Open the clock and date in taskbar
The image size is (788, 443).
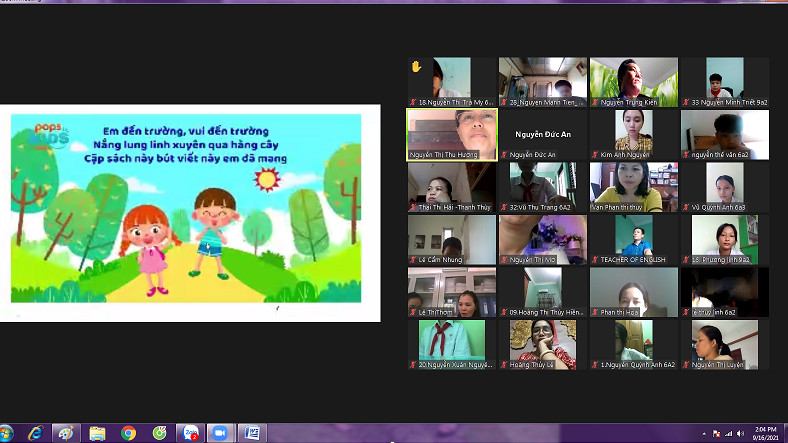[768, 433]
